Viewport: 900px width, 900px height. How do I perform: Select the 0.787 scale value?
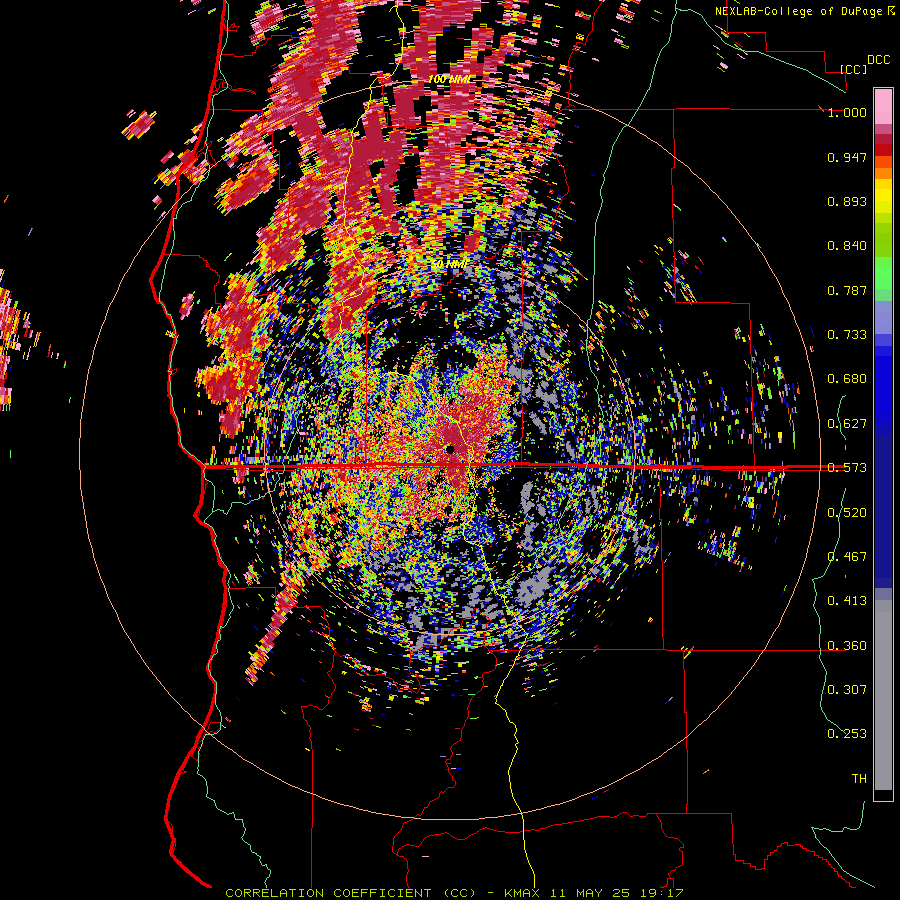pyautogui.click(x=847, y=290)
